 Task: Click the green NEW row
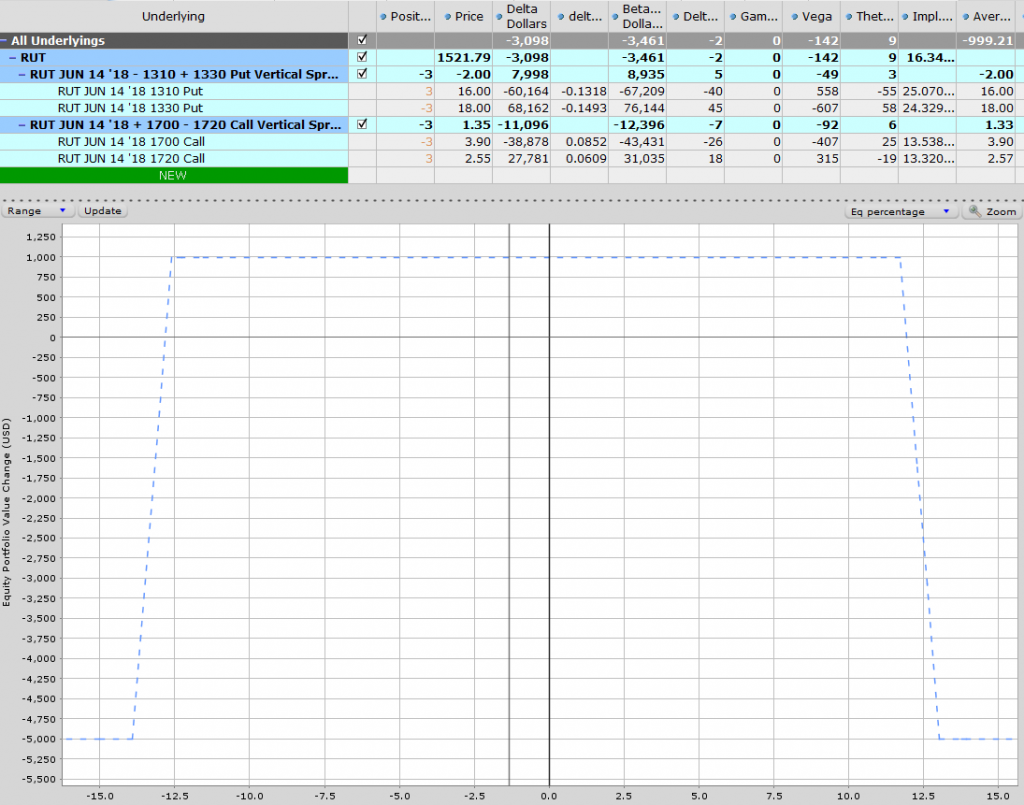click(x=174, y=175)
